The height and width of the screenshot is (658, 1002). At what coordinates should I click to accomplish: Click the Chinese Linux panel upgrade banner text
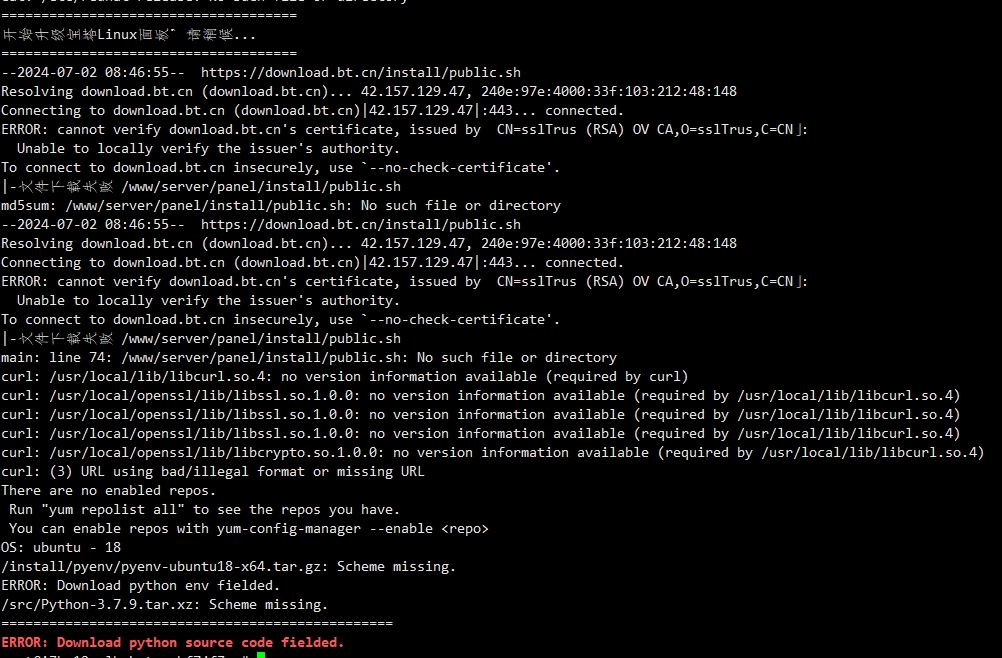pos(128,34)
